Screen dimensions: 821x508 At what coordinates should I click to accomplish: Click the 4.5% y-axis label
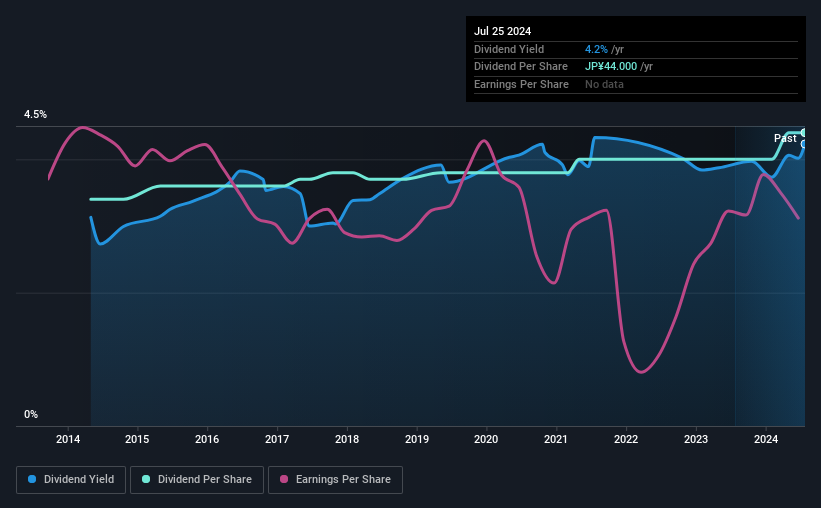point(36,115)
